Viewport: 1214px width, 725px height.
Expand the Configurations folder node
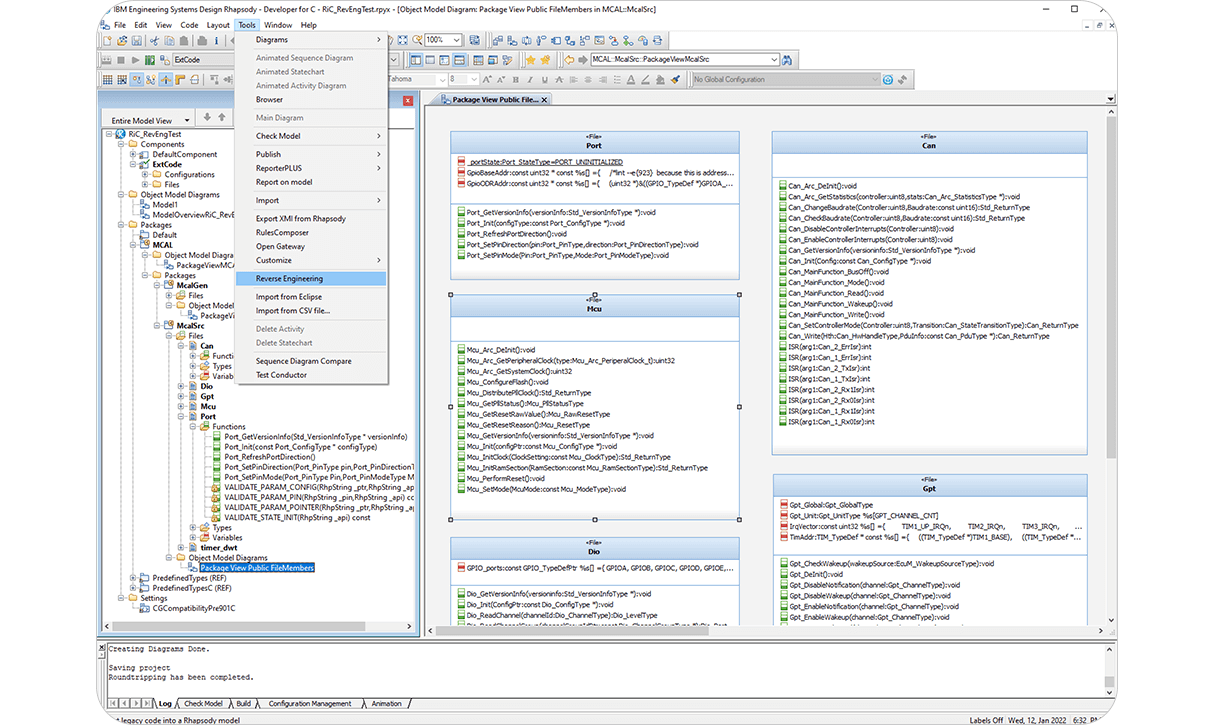(145, 174)
